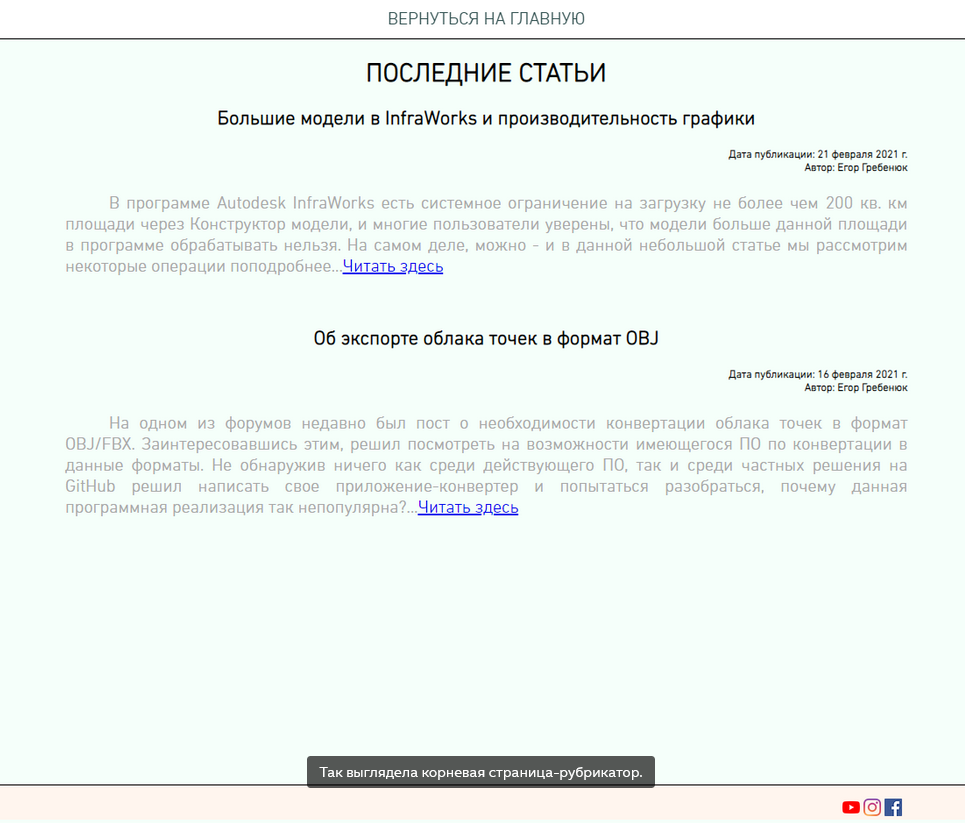Image resolution: width=965 pixels, height=823 pixels.
Task: Click the ВЕРНУТЬСЯ НА ГЛАВНУЮ link
Action: tap(486, 19)
